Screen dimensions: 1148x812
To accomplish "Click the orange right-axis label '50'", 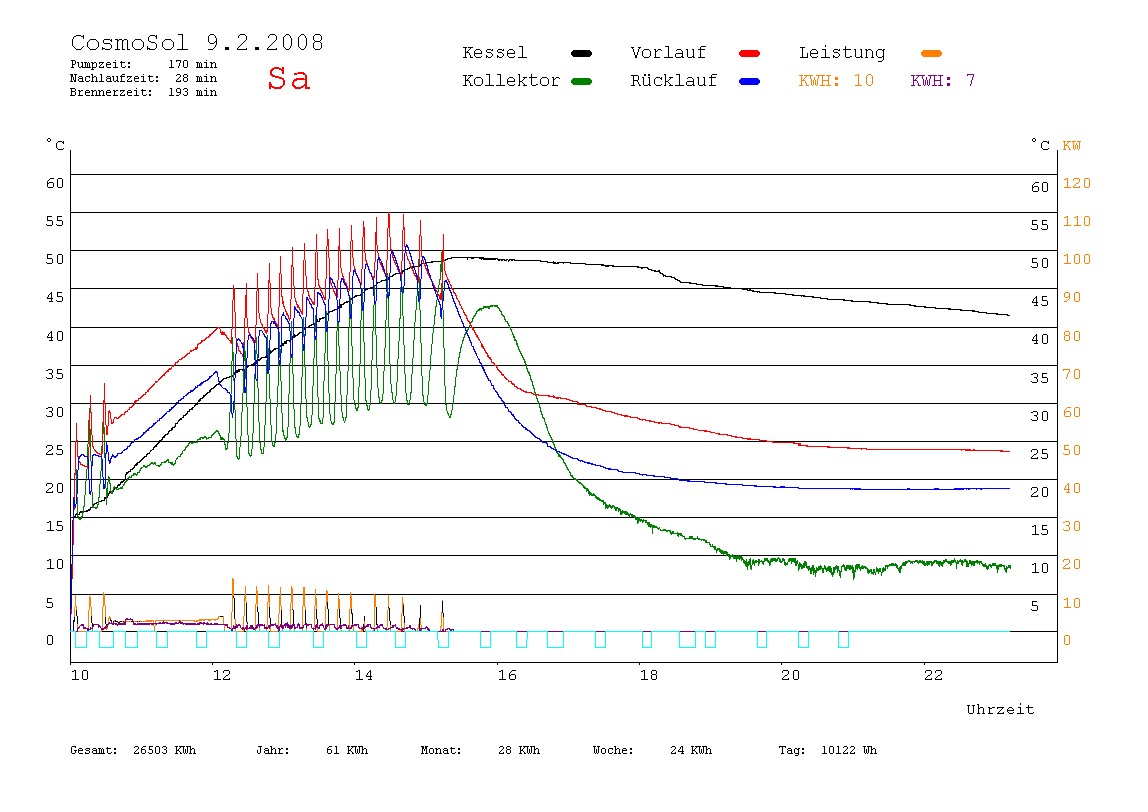I will pyautogui.click(x=1072, y=450).
